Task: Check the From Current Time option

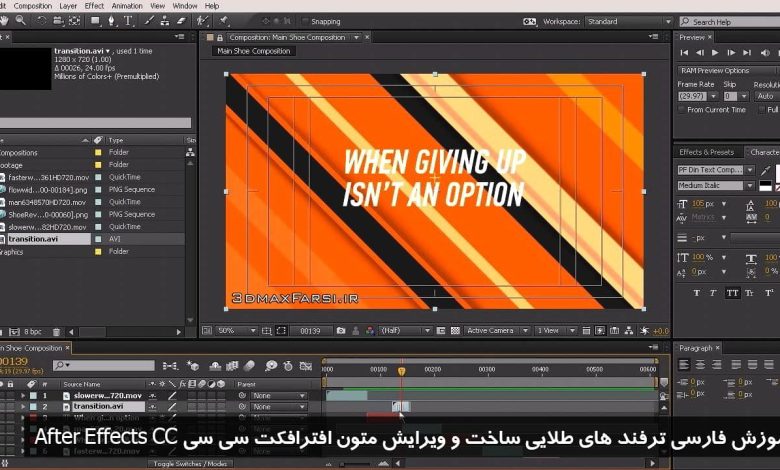Action: point(682,110)
